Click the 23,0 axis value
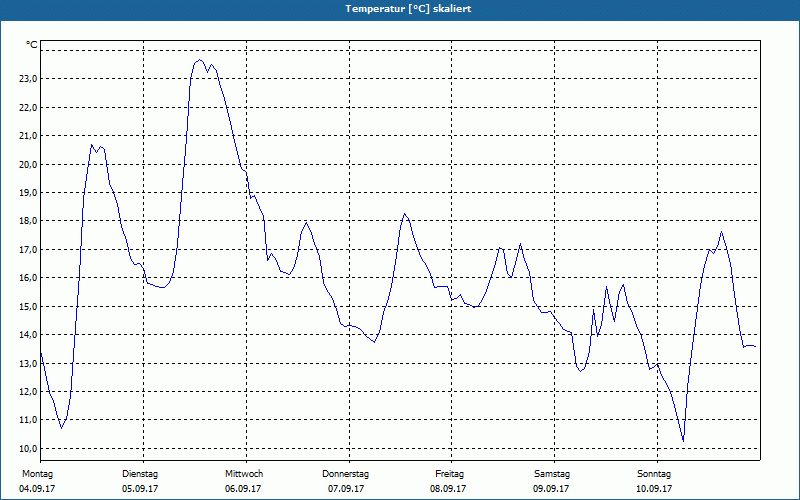 point(29,79)
